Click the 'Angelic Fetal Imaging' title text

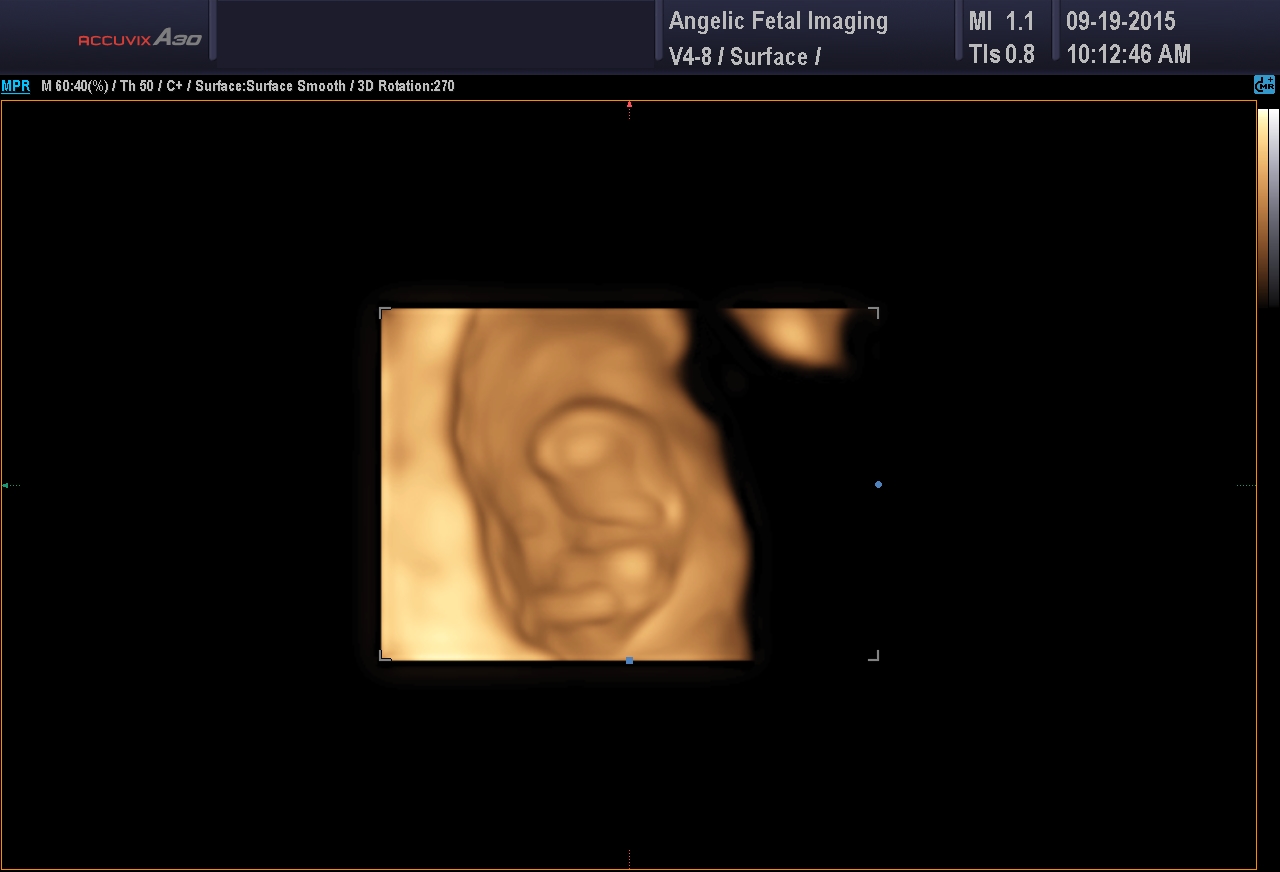click(778, 21)
